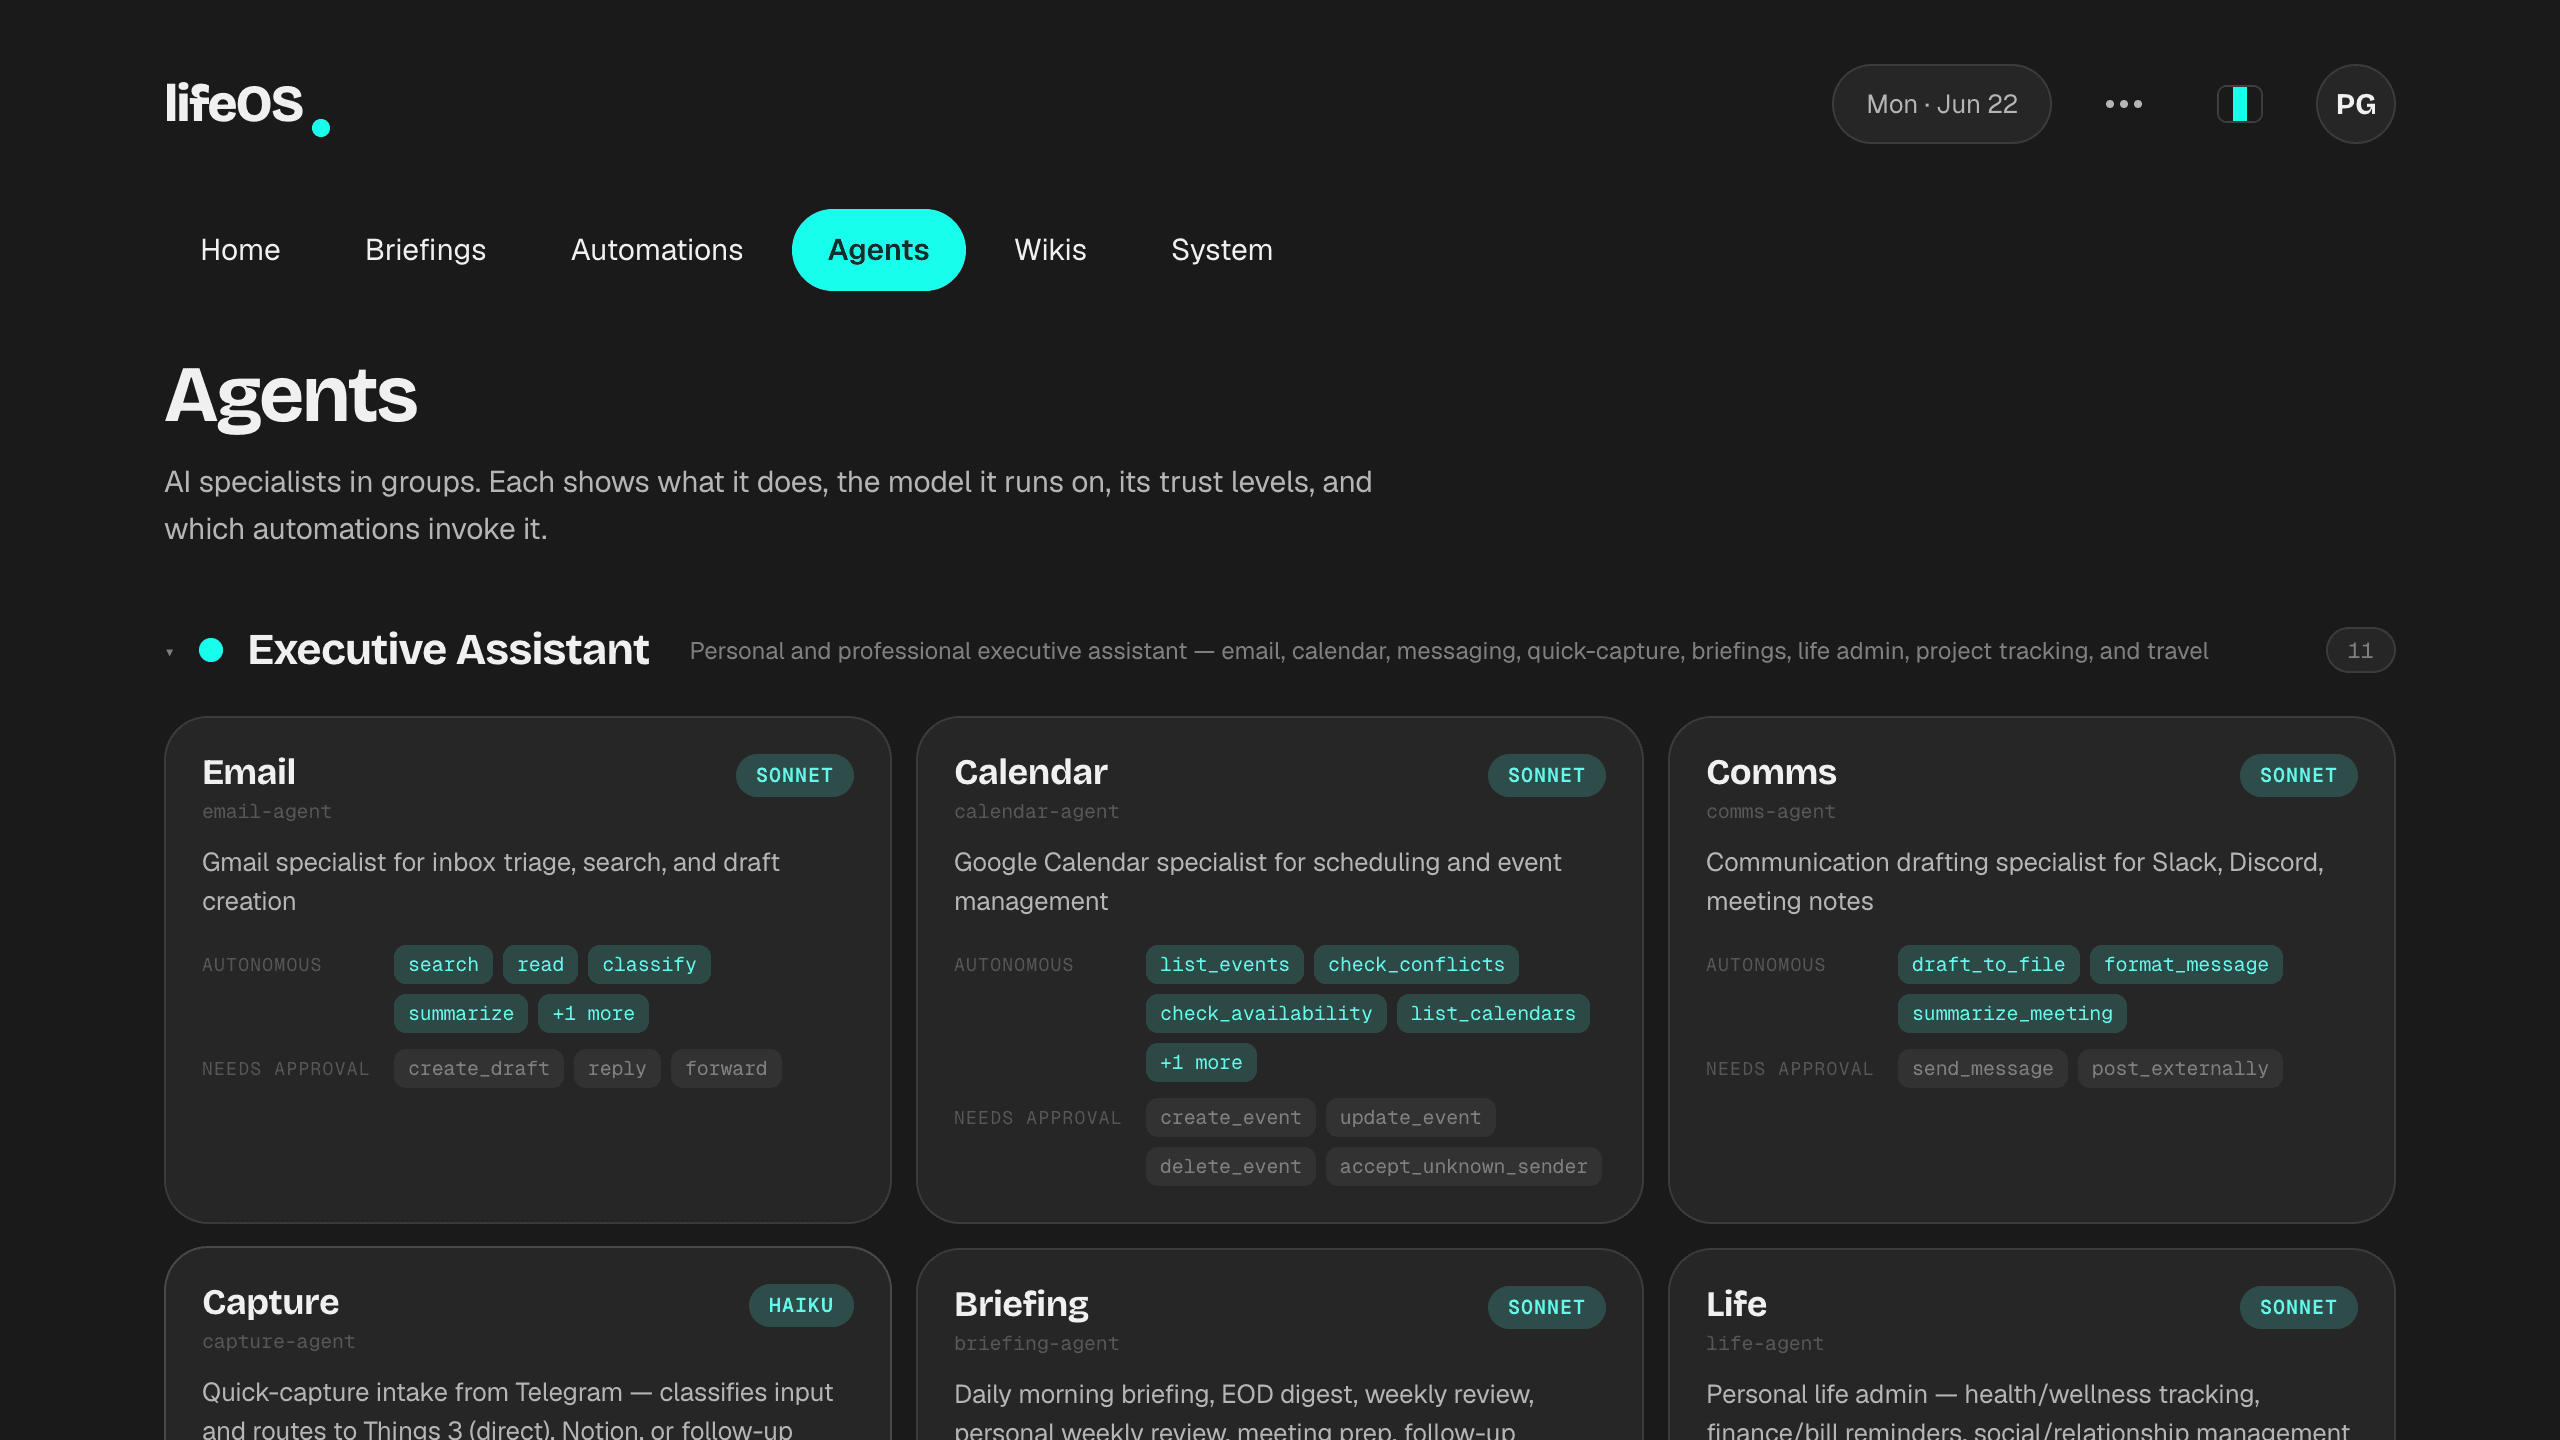Click the accept_unknown_sender tag
2560x1440 pixels.
pos(1463,1167)
